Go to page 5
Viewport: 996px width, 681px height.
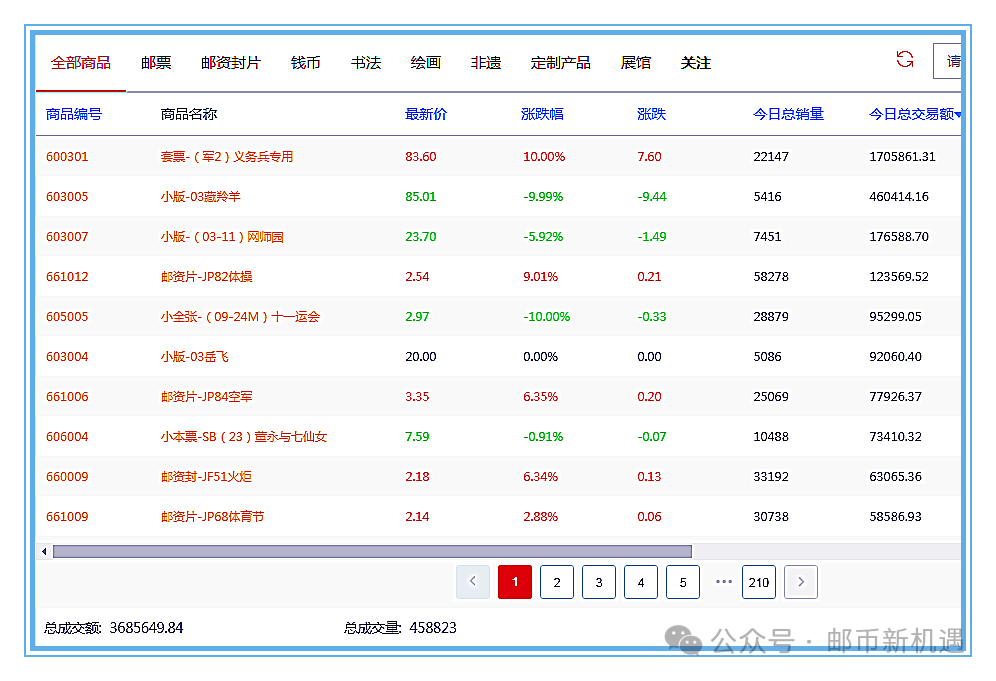click(683, 582)
